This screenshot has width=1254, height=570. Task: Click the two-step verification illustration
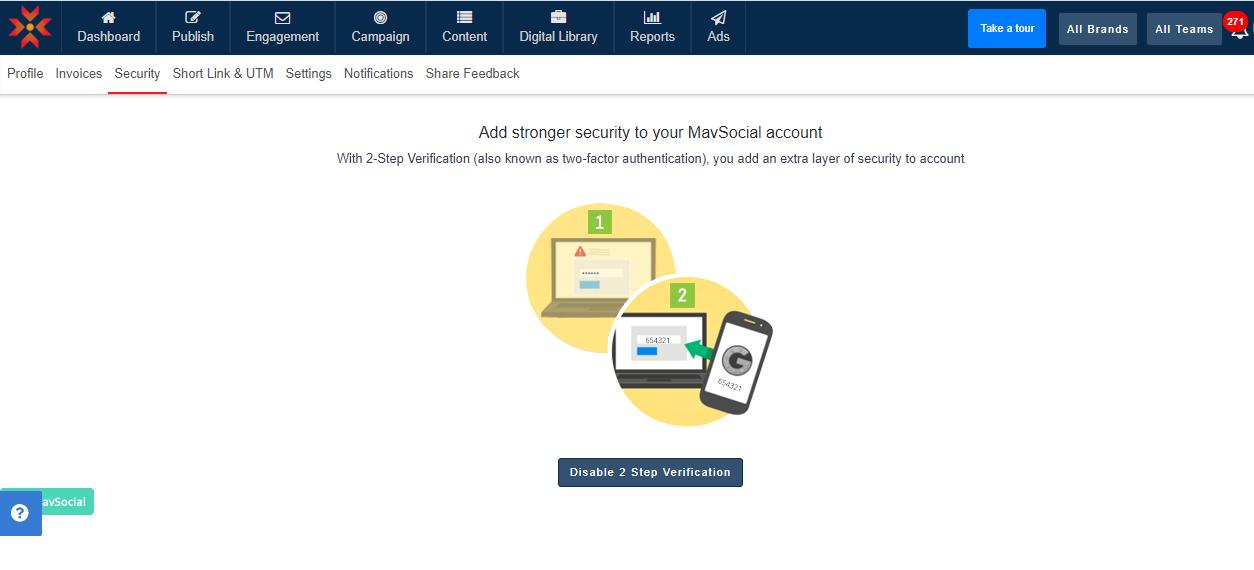[x=649, y=314]
